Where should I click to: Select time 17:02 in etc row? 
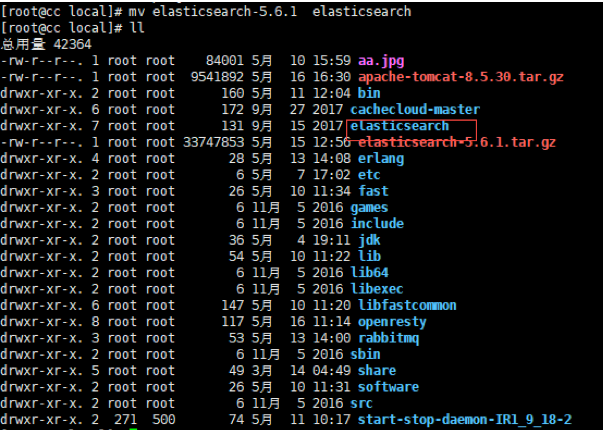pos(331,175)
